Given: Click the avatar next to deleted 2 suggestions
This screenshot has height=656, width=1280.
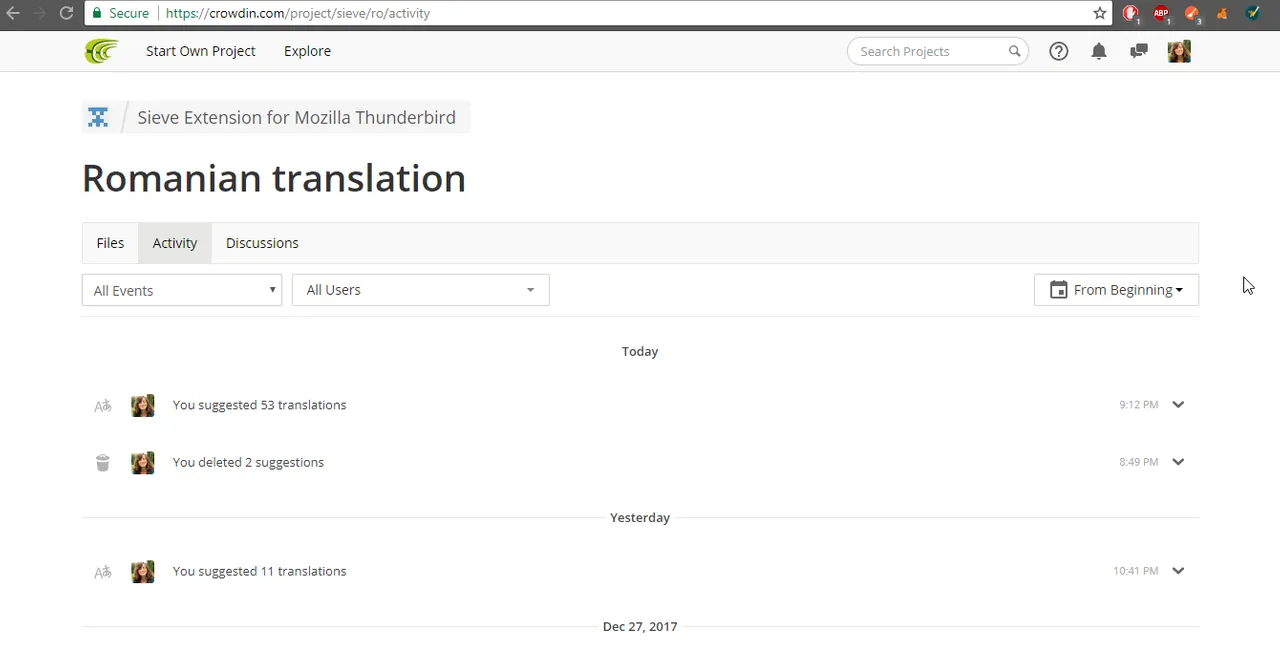Looking at the screenshot, I should pyautogui.click(x=143, y=462).
